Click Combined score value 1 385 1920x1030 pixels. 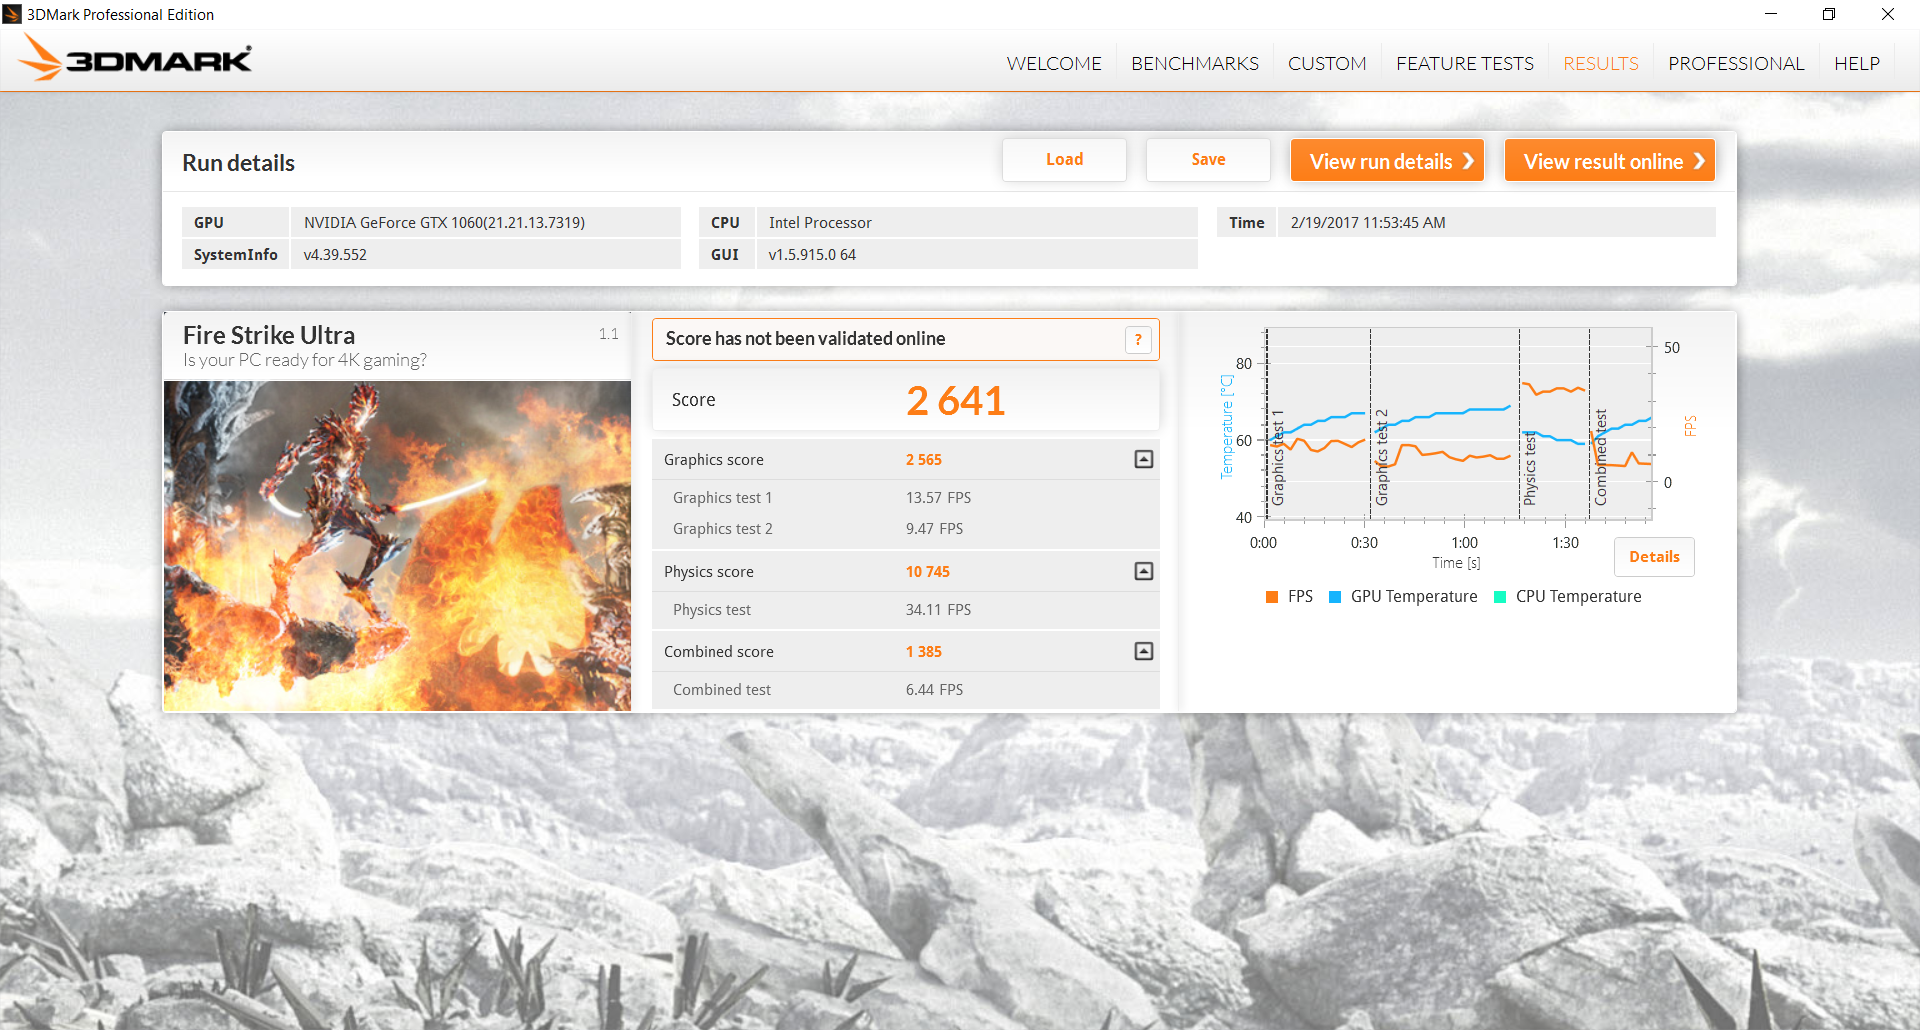[x=924, y=652]
